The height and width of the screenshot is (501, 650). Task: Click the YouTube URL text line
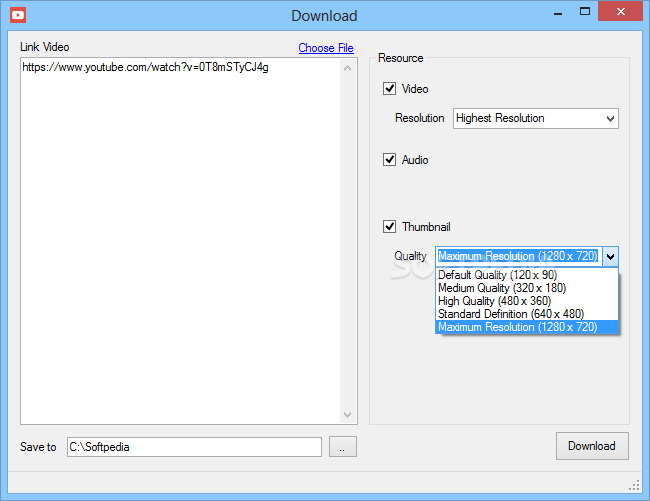coord(146,67)
